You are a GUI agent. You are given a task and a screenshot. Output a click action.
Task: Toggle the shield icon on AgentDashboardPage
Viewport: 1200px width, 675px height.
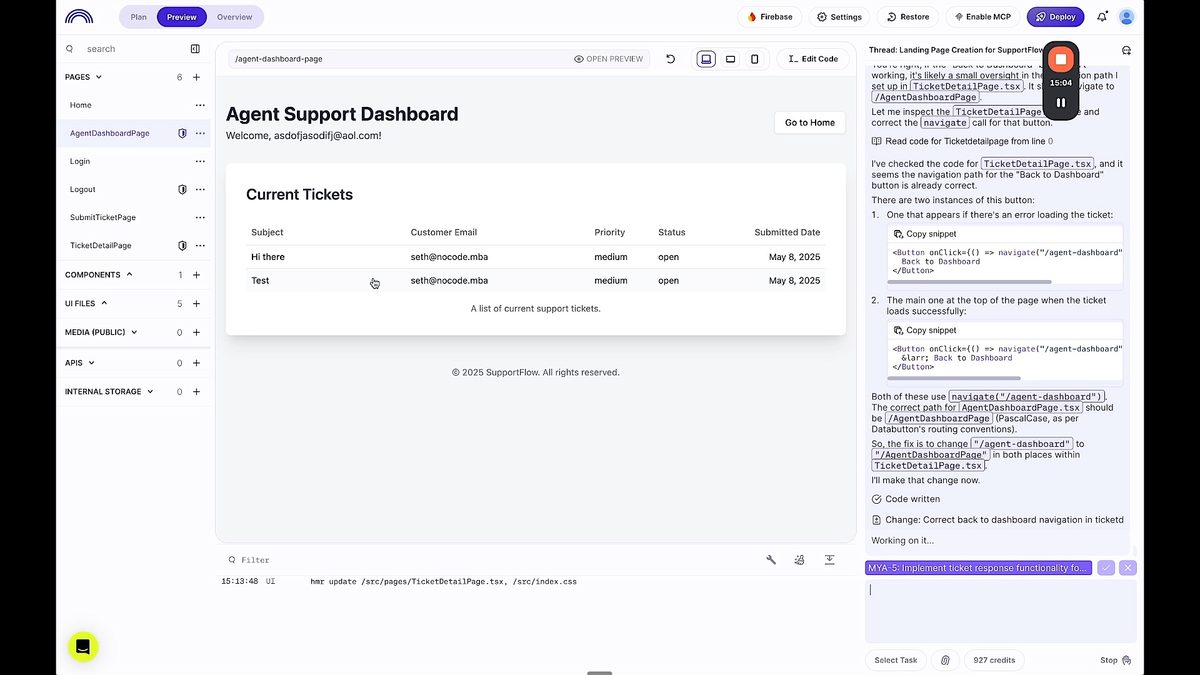pos(182,133)
